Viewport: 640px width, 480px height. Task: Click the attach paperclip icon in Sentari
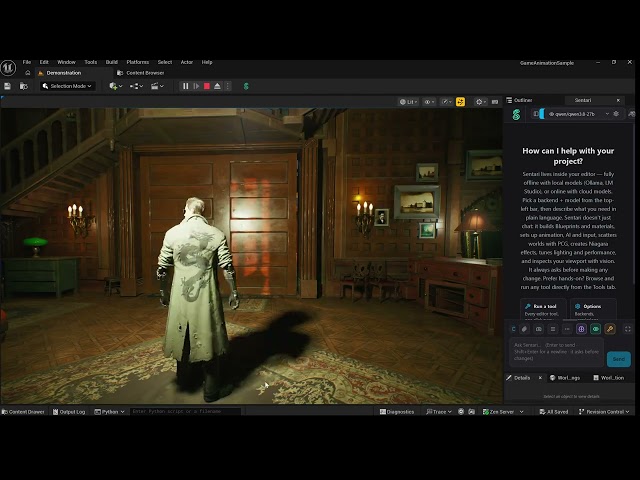click(525, 329)
